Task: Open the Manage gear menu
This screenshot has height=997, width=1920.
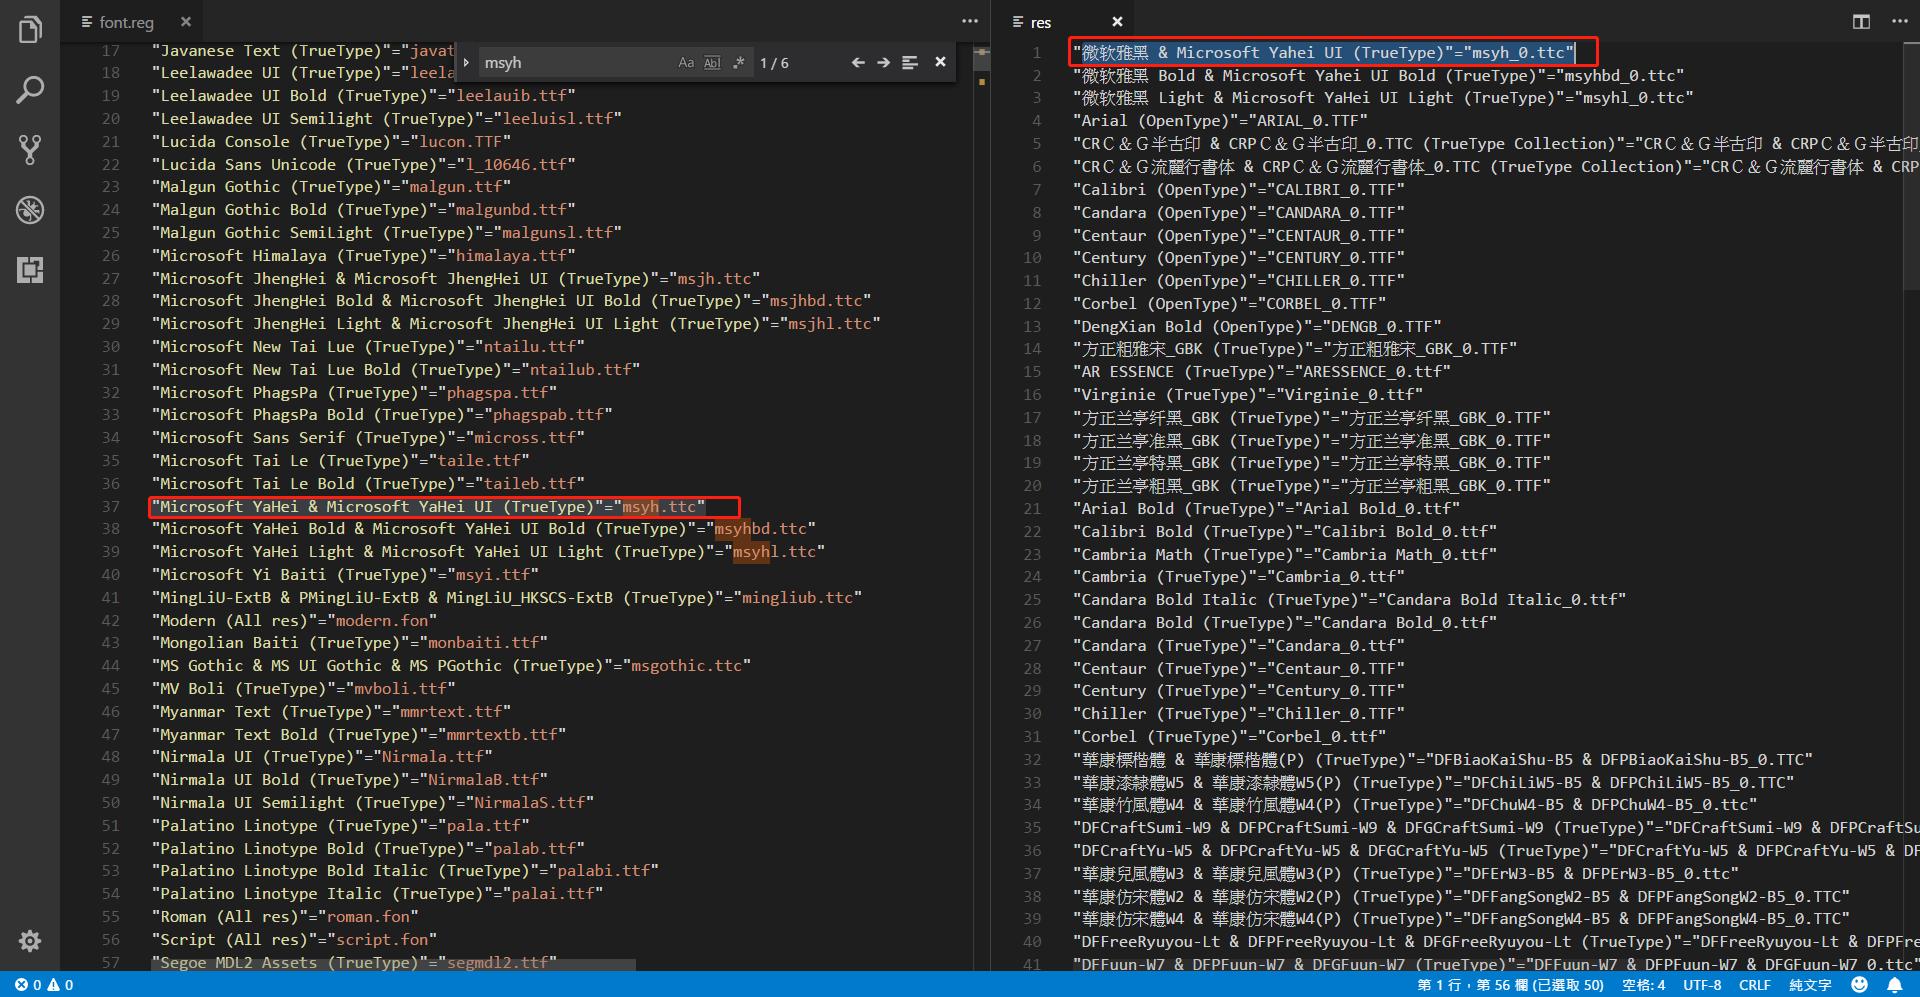Action: pyautogui.click(x=30, y=941)
